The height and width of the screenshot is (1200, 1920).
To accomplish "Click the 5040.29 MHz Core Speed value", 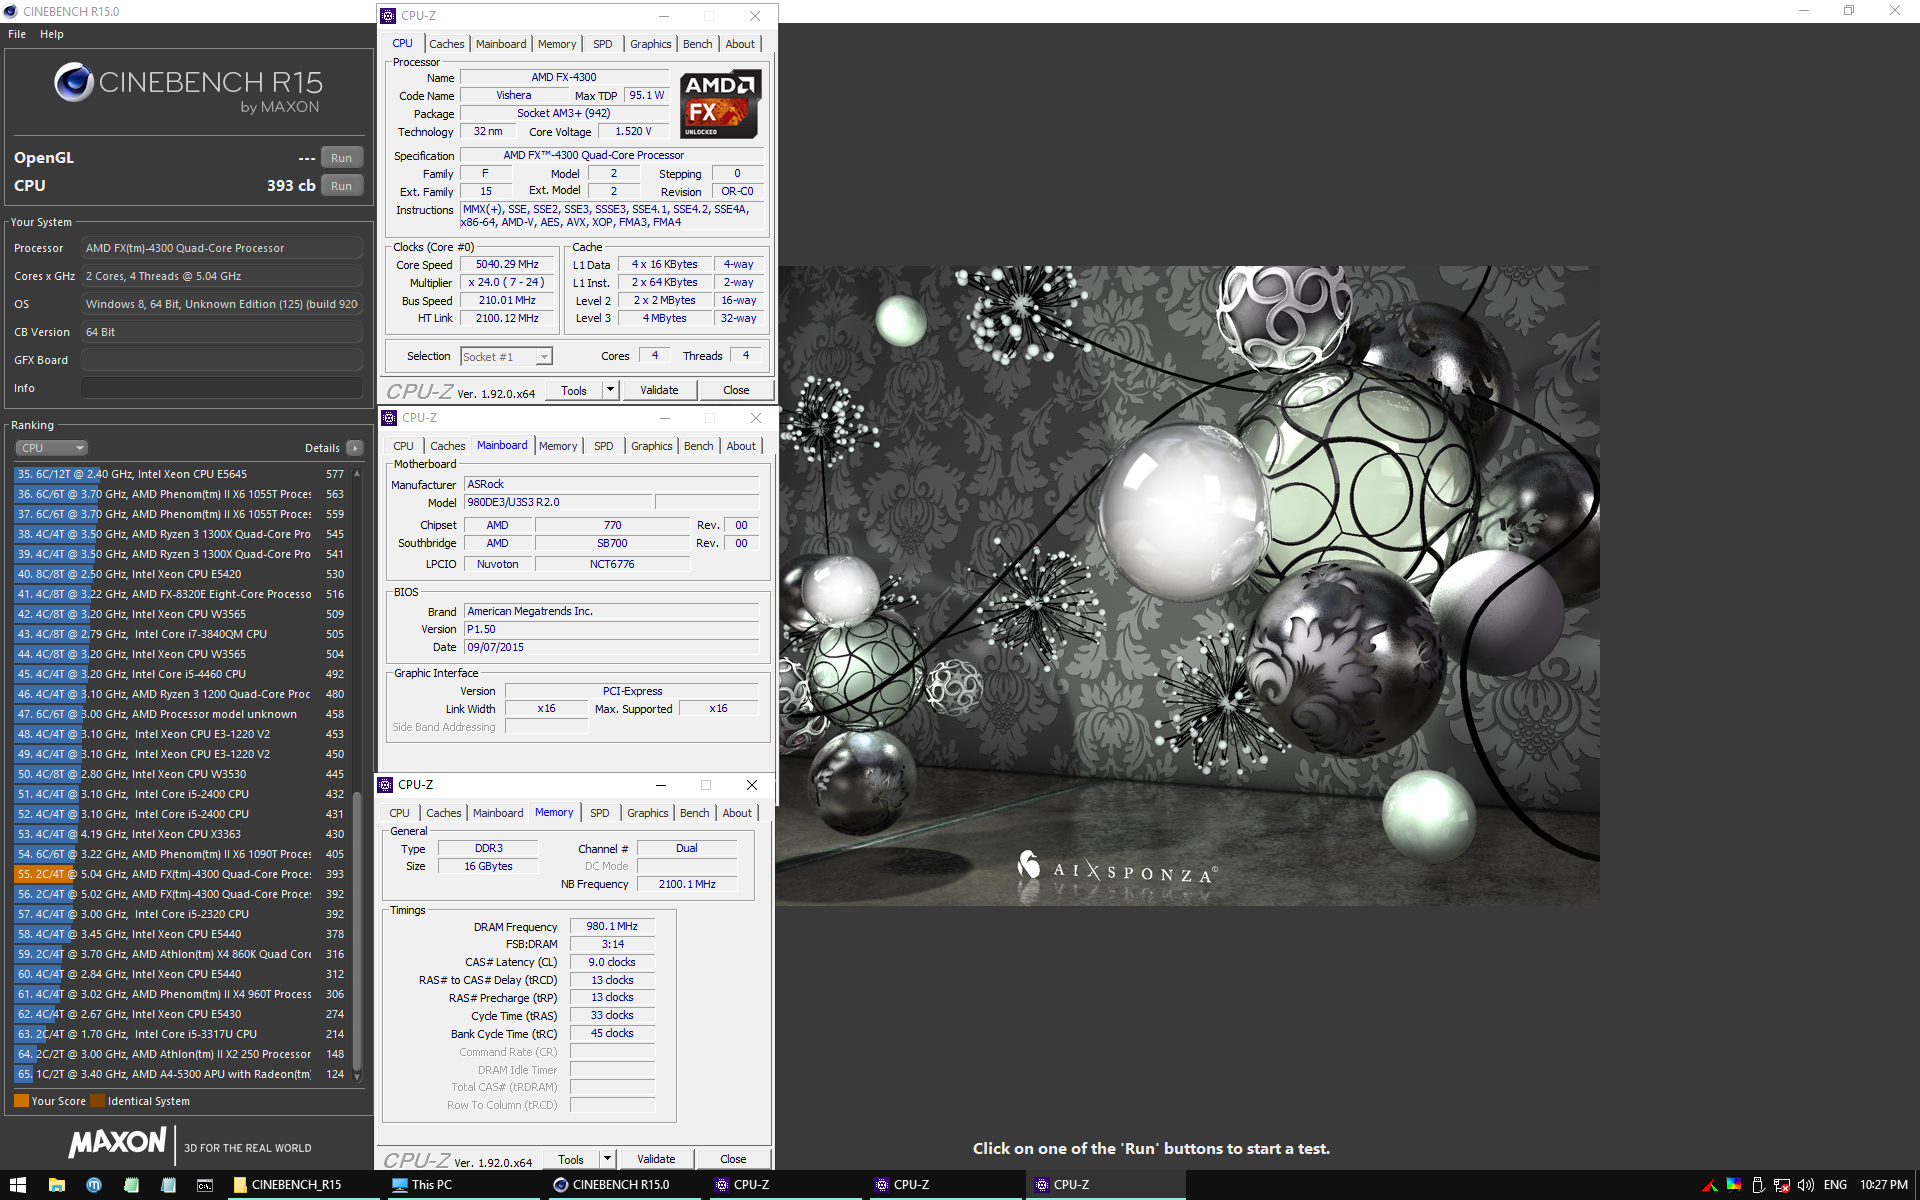I will [507, 264].
